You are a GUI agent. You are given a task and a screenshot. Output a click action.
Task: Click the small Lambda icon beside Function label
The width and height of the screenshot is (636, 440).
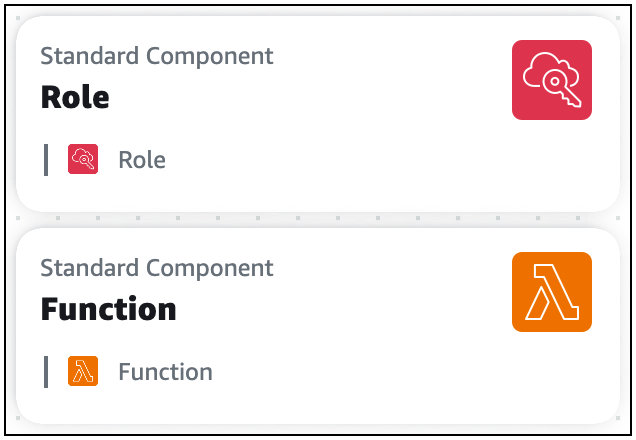[82, 372]
